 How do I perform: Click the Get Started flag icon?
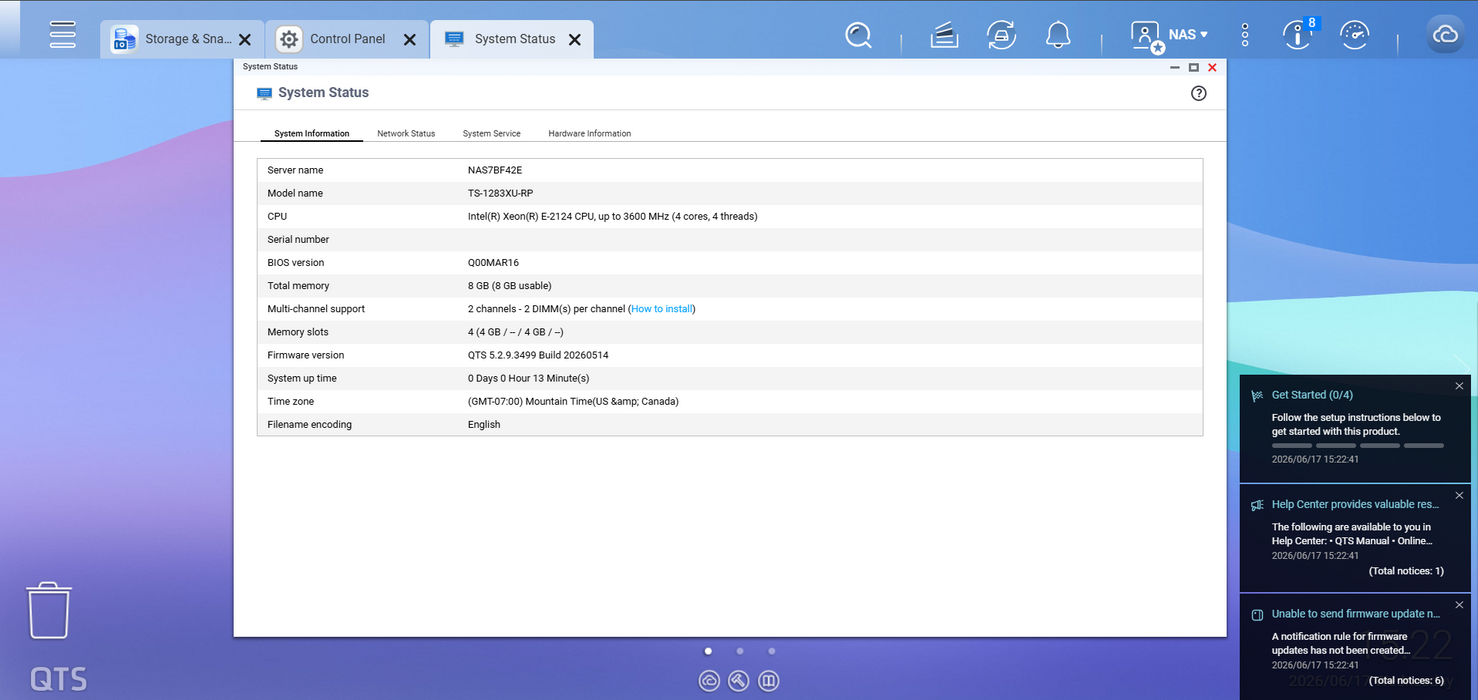coord(1257,395)
